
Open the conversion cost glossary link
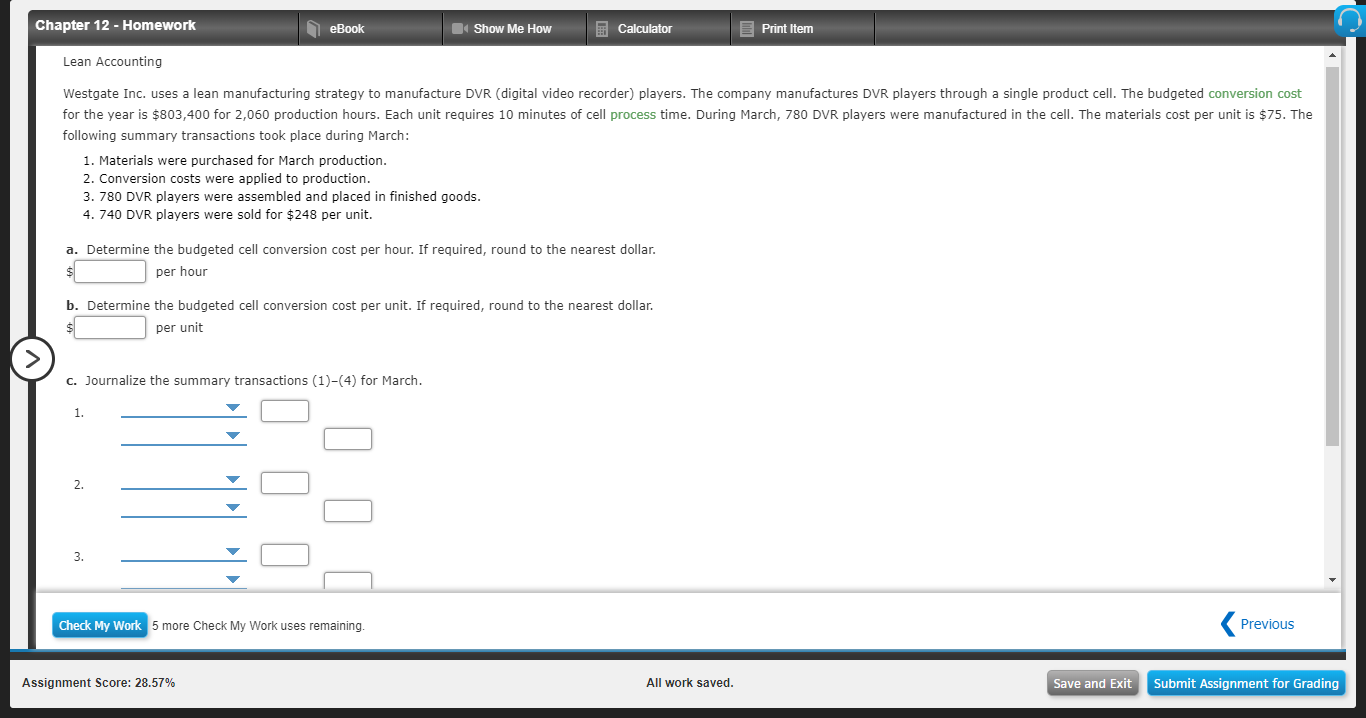pyautogui.click(x=1255, y=93)
